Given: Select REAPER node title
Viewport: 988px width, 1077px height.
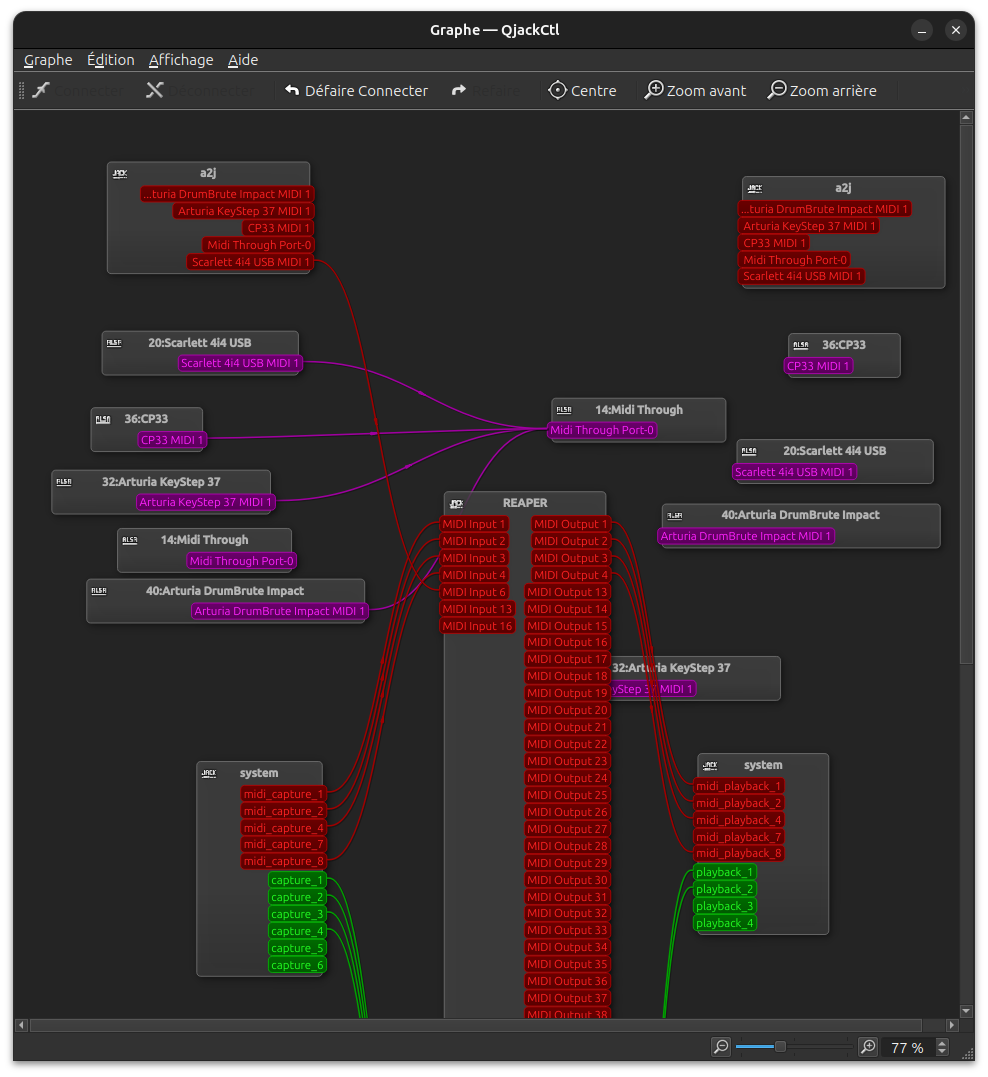Looking at the screenshot, I should click(x=525, y=503).
